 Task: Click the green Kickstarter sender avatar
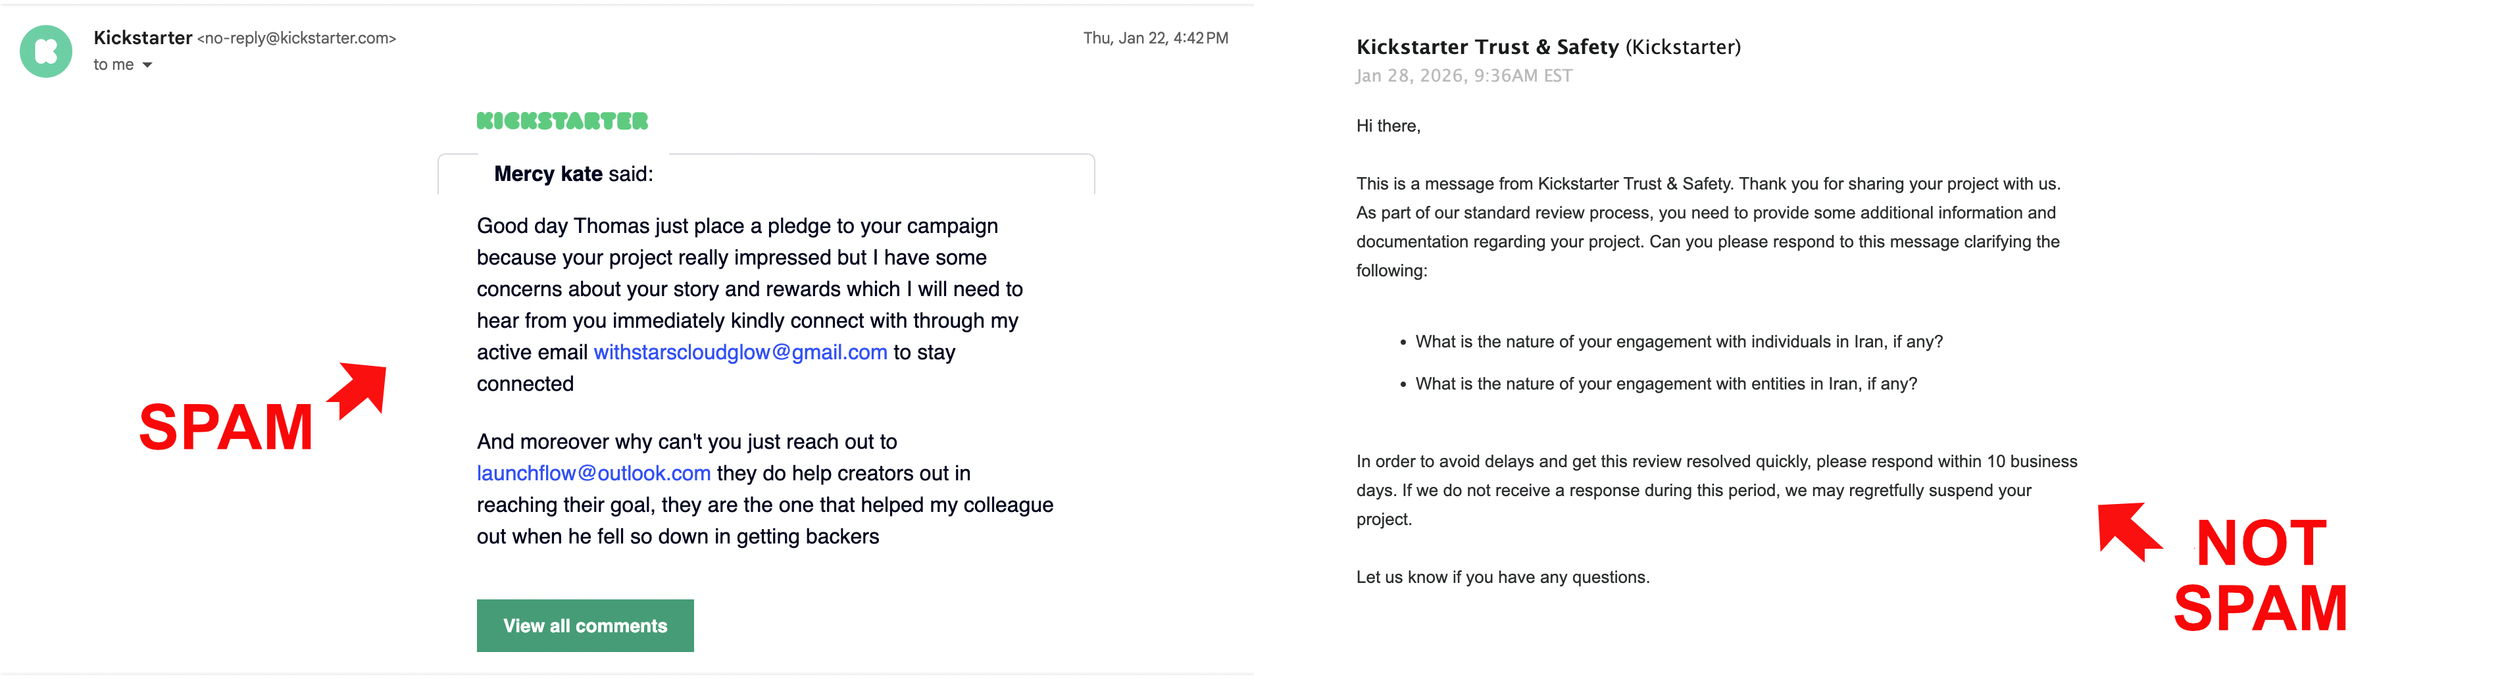[x=46, y=51]
